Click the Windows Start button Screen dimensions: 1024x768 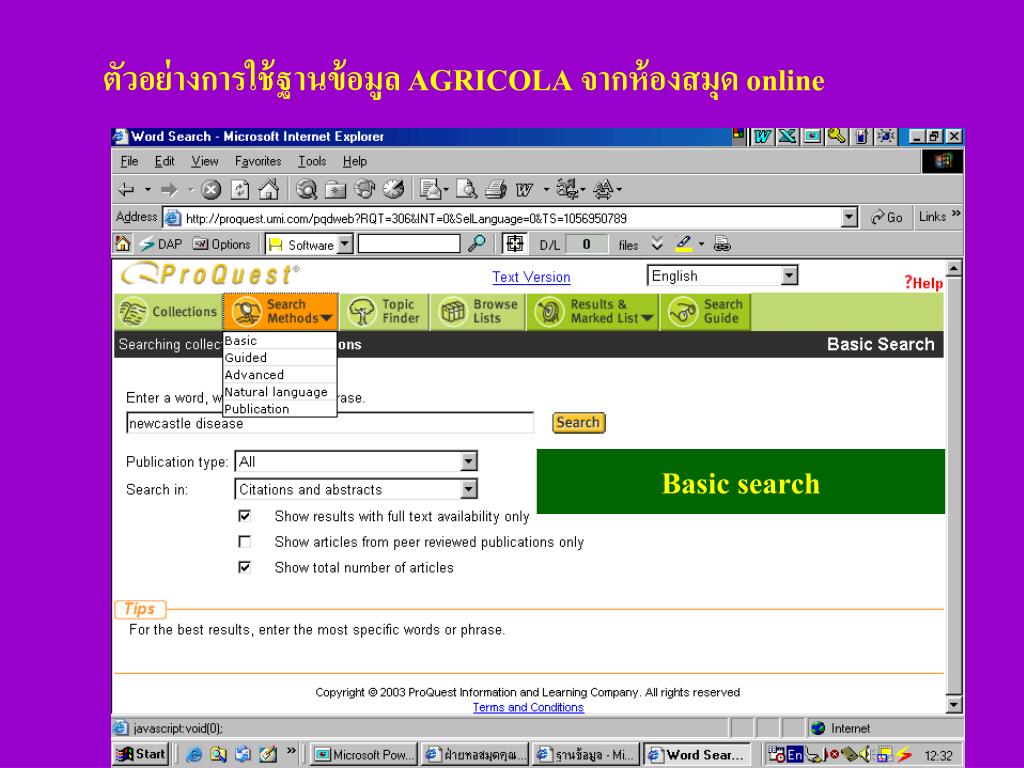pyautogui.click(x=142, y=754)
